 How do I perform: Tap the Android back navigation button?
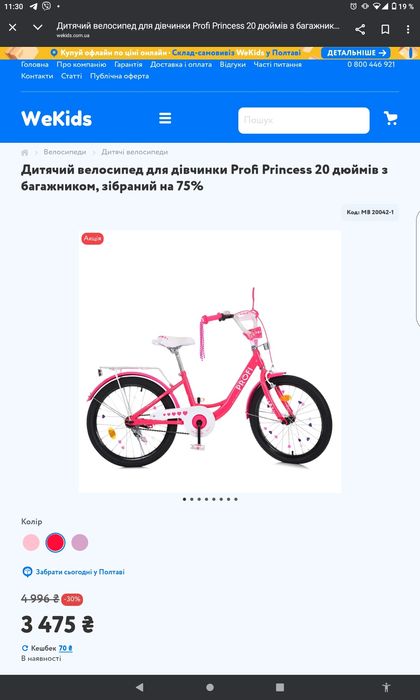(140, 687)
